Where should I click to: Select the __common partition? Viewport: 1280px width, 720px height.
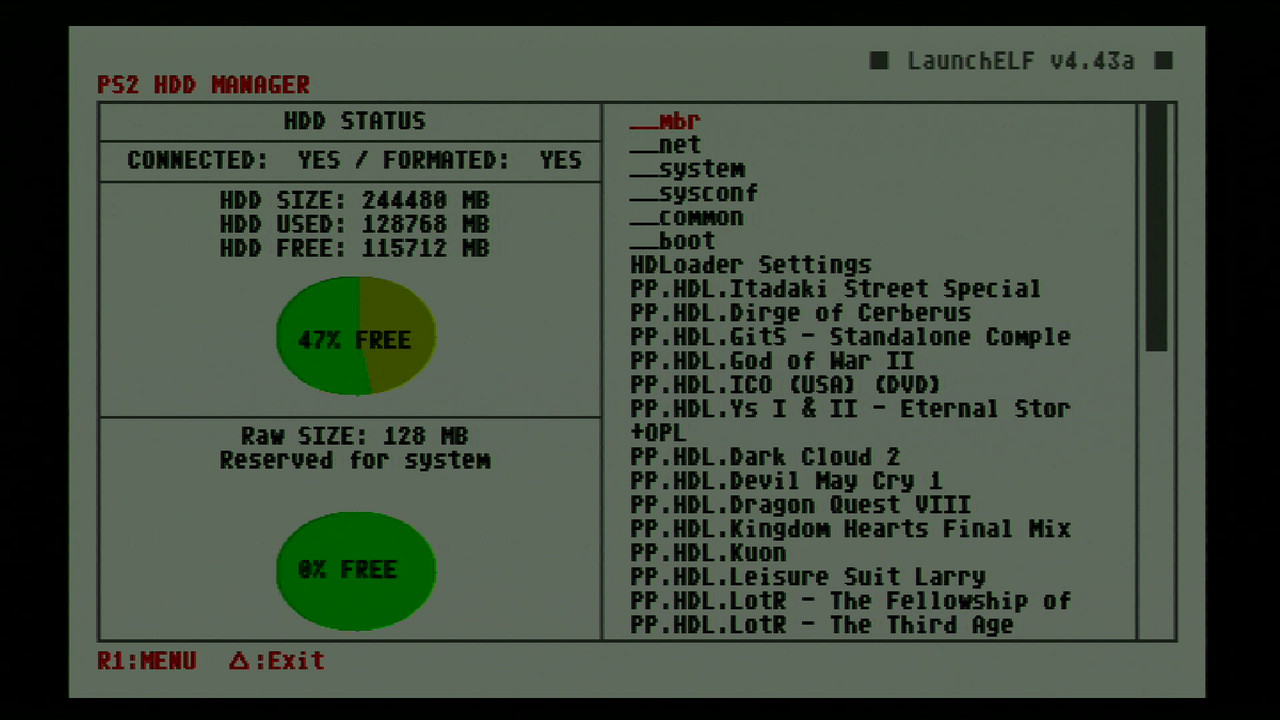point(687,217)
